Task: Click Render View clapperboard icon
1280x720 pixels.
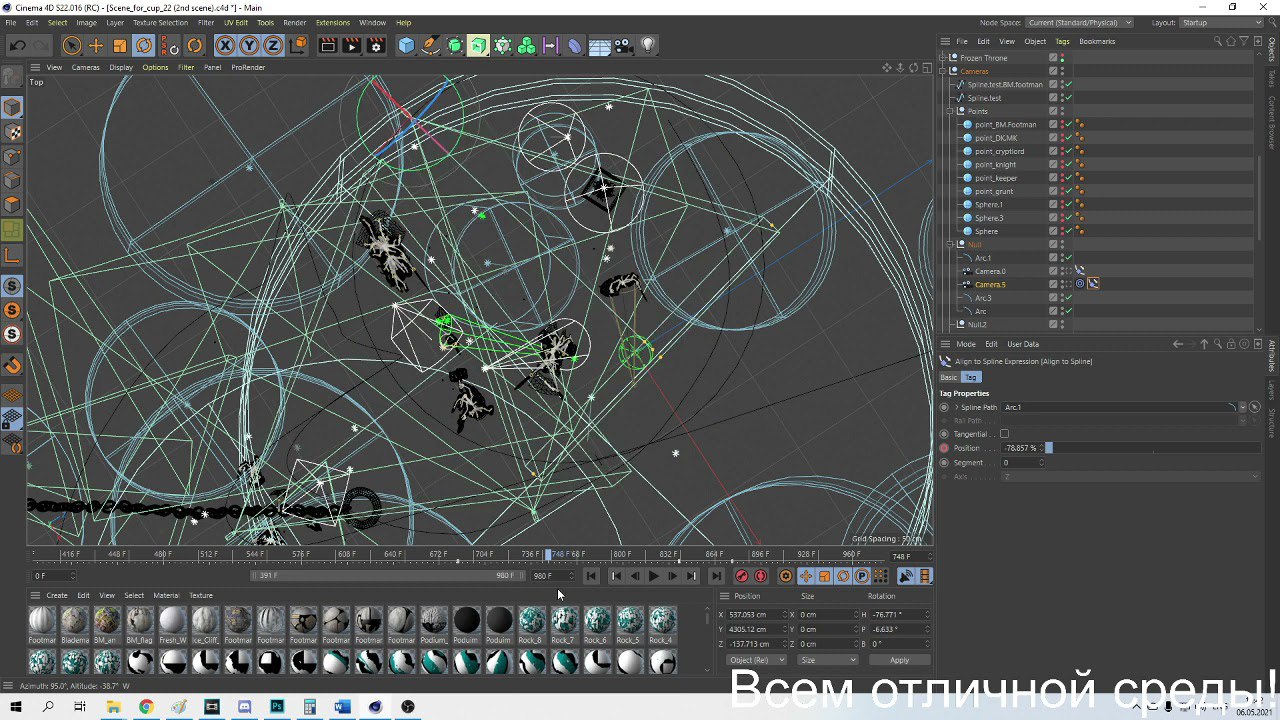Action: click(327, 45)
